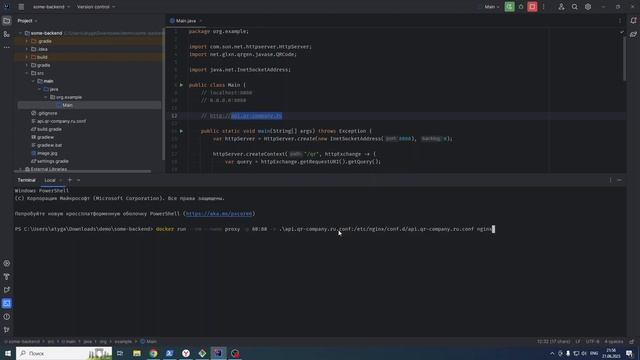Collapse the org.example package
Screen dimensions: 640x360
tap(46, 97)
